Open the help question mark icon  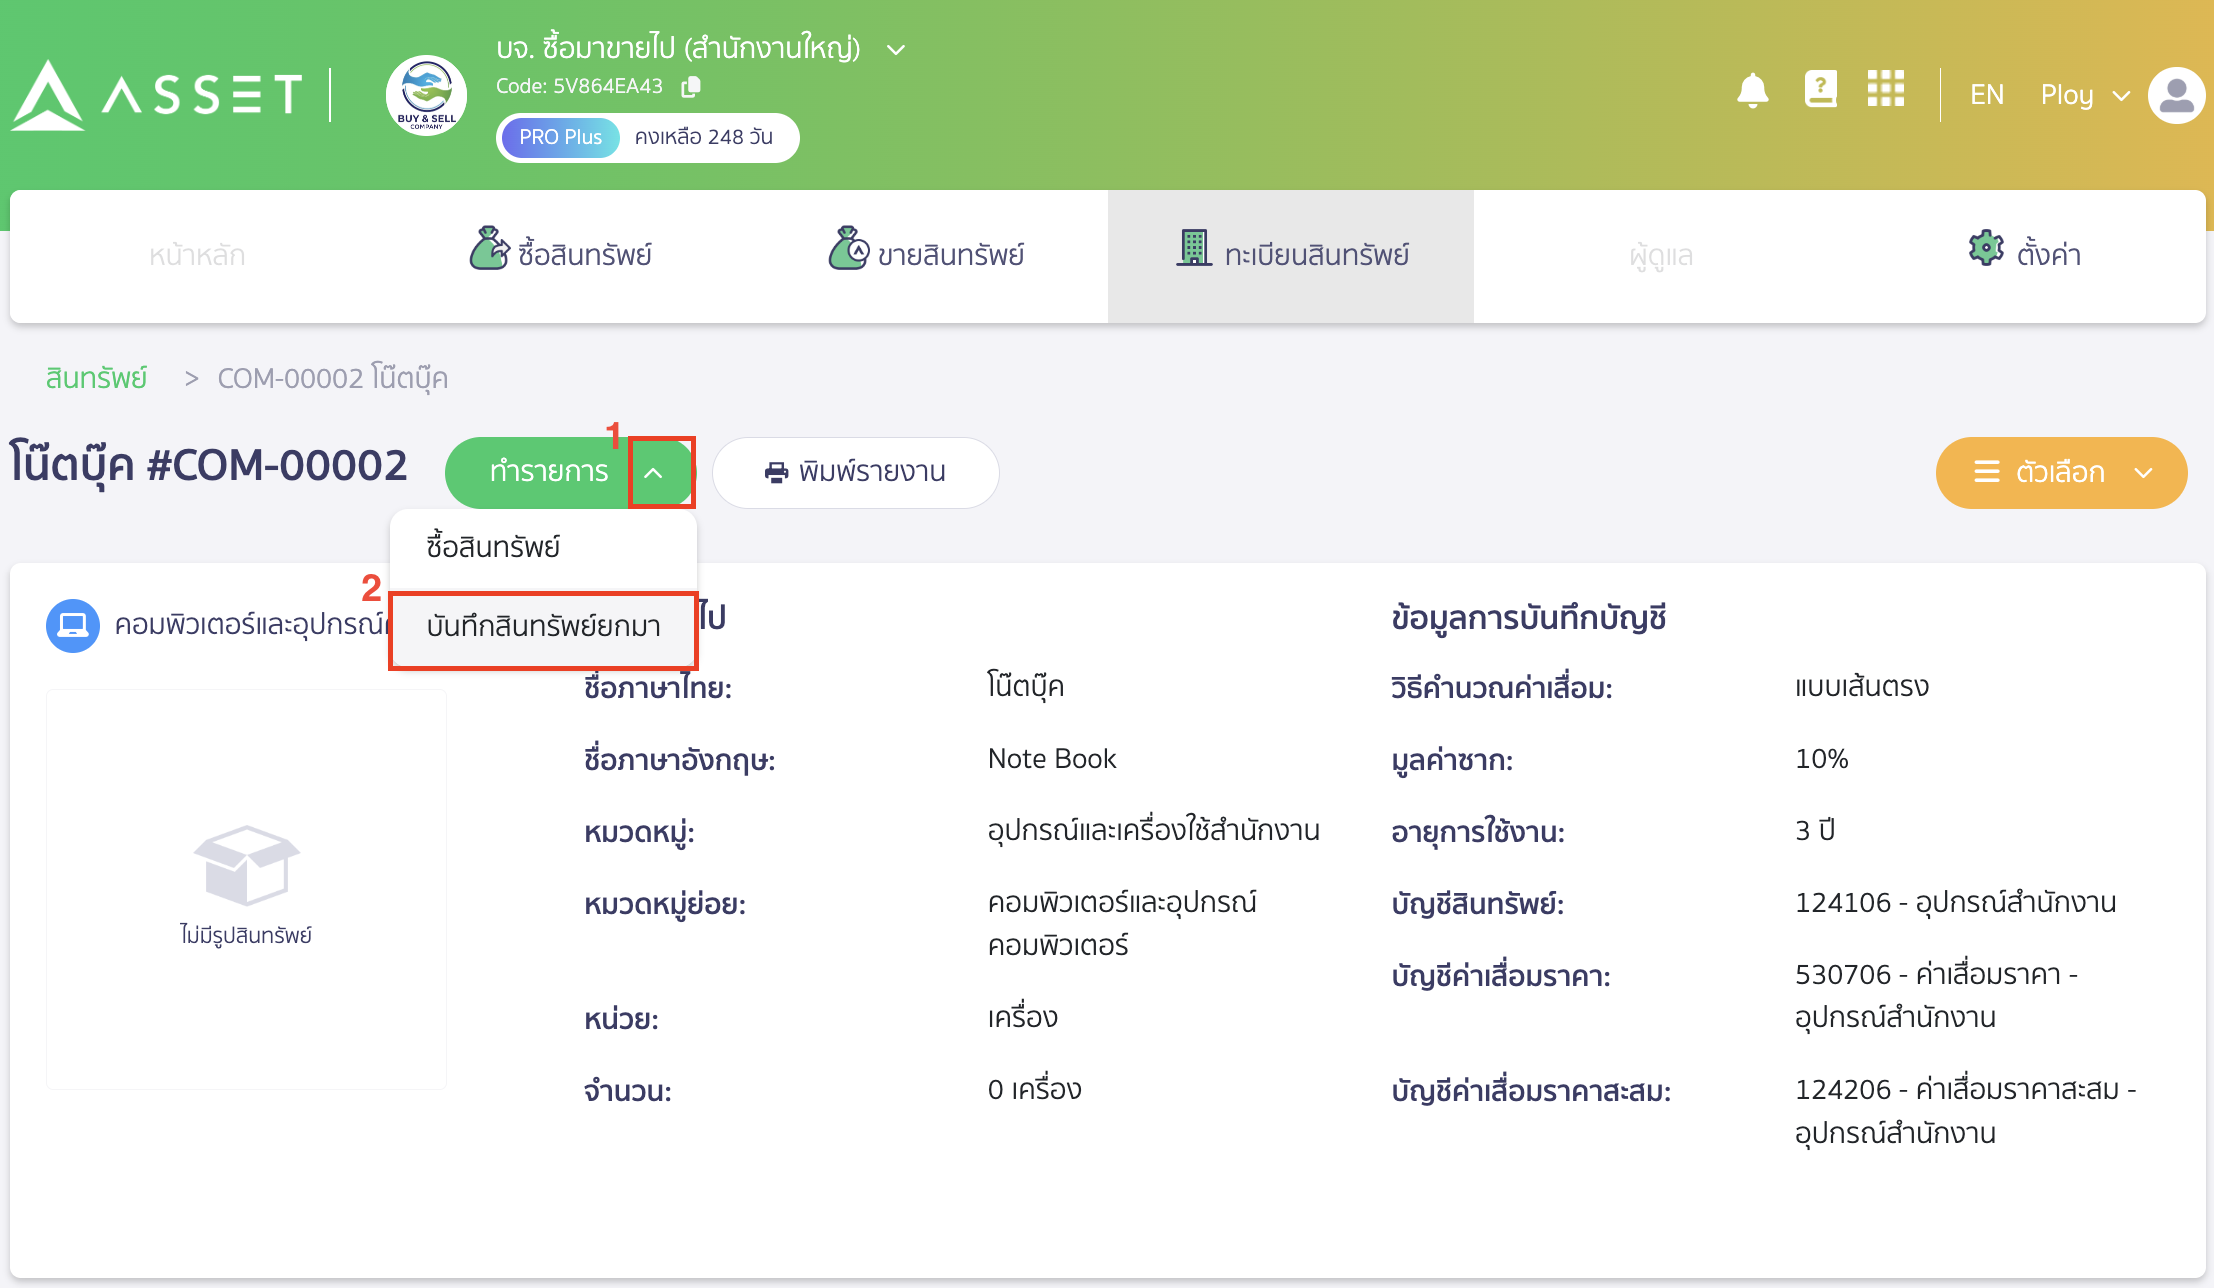[x=1820, y=89]
